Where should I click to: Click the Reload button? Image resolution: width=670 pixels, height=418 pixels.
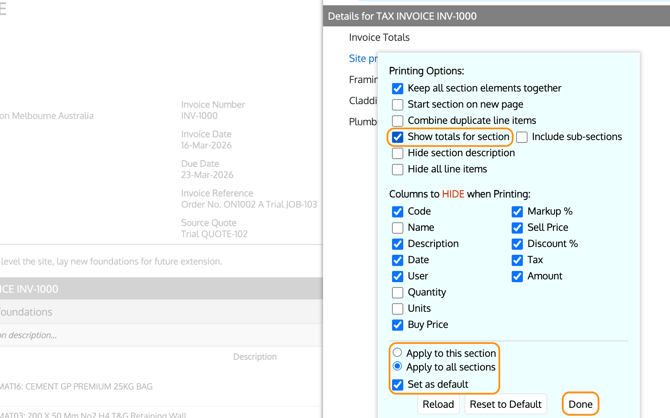[438, 404]
